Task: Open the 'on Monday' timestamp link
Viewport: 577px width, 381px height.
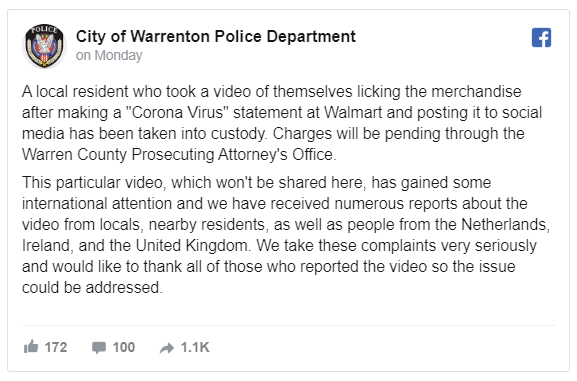Action: [109, 55]
